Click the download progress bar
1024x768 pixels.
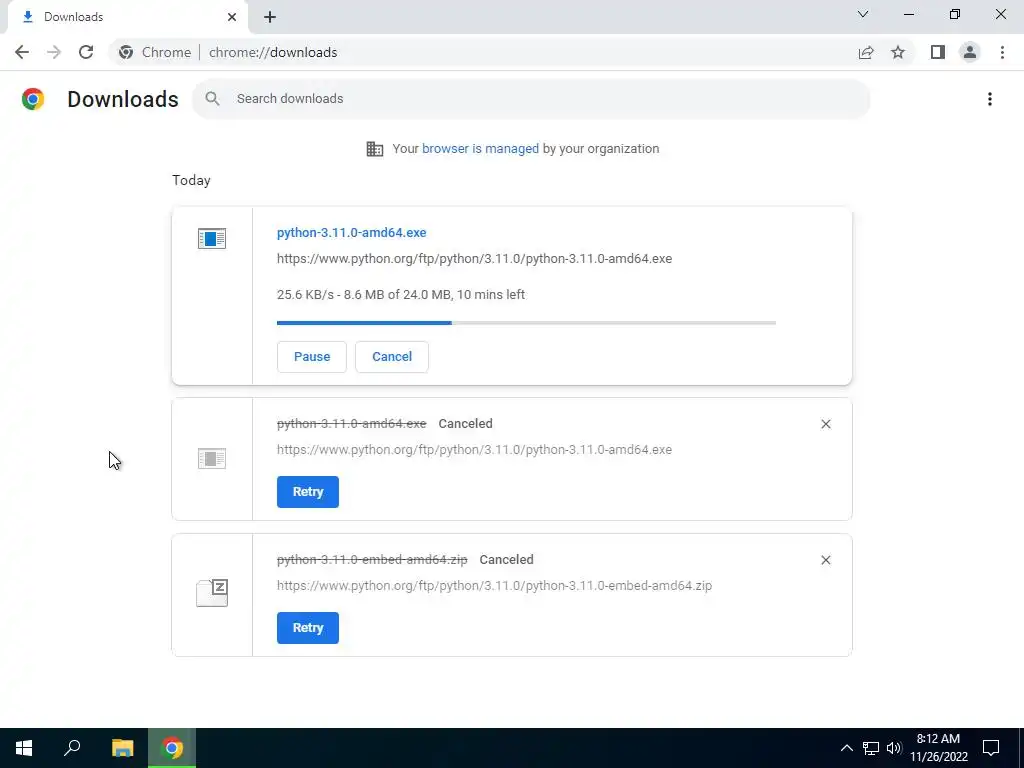tap(526, 323)
